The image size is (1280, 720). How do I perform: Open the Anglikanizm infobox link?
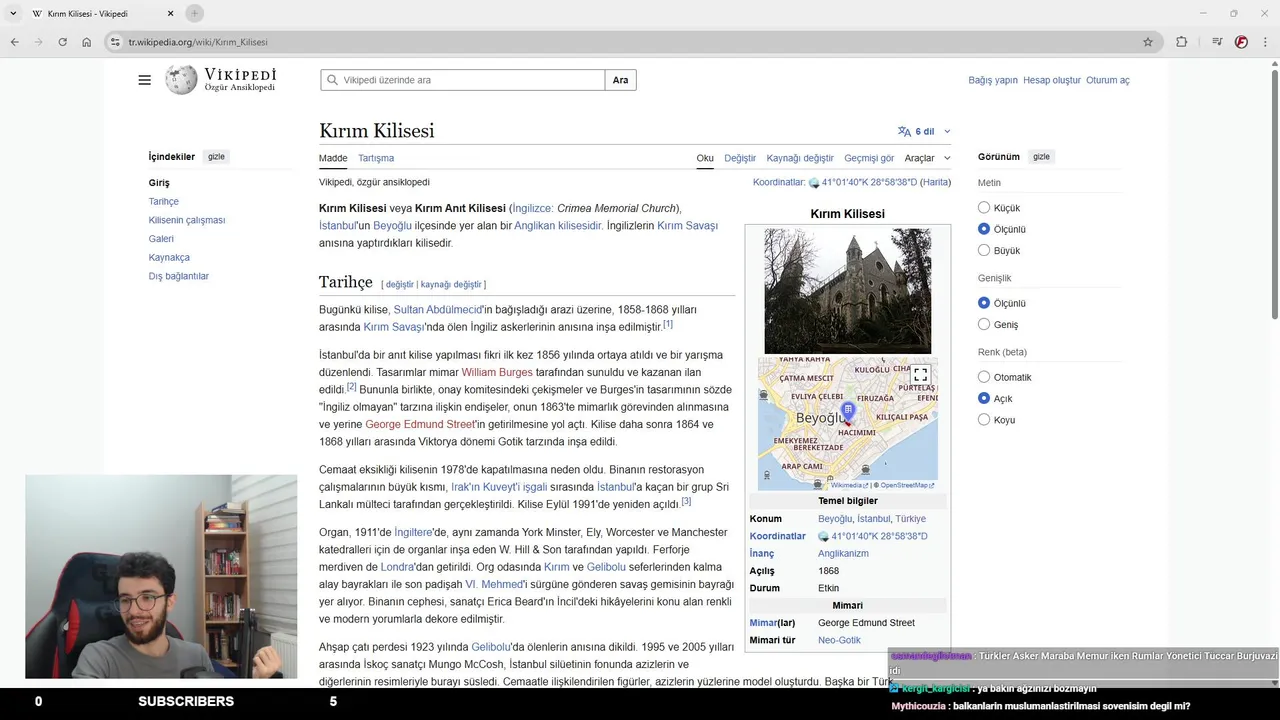(843, 553)
